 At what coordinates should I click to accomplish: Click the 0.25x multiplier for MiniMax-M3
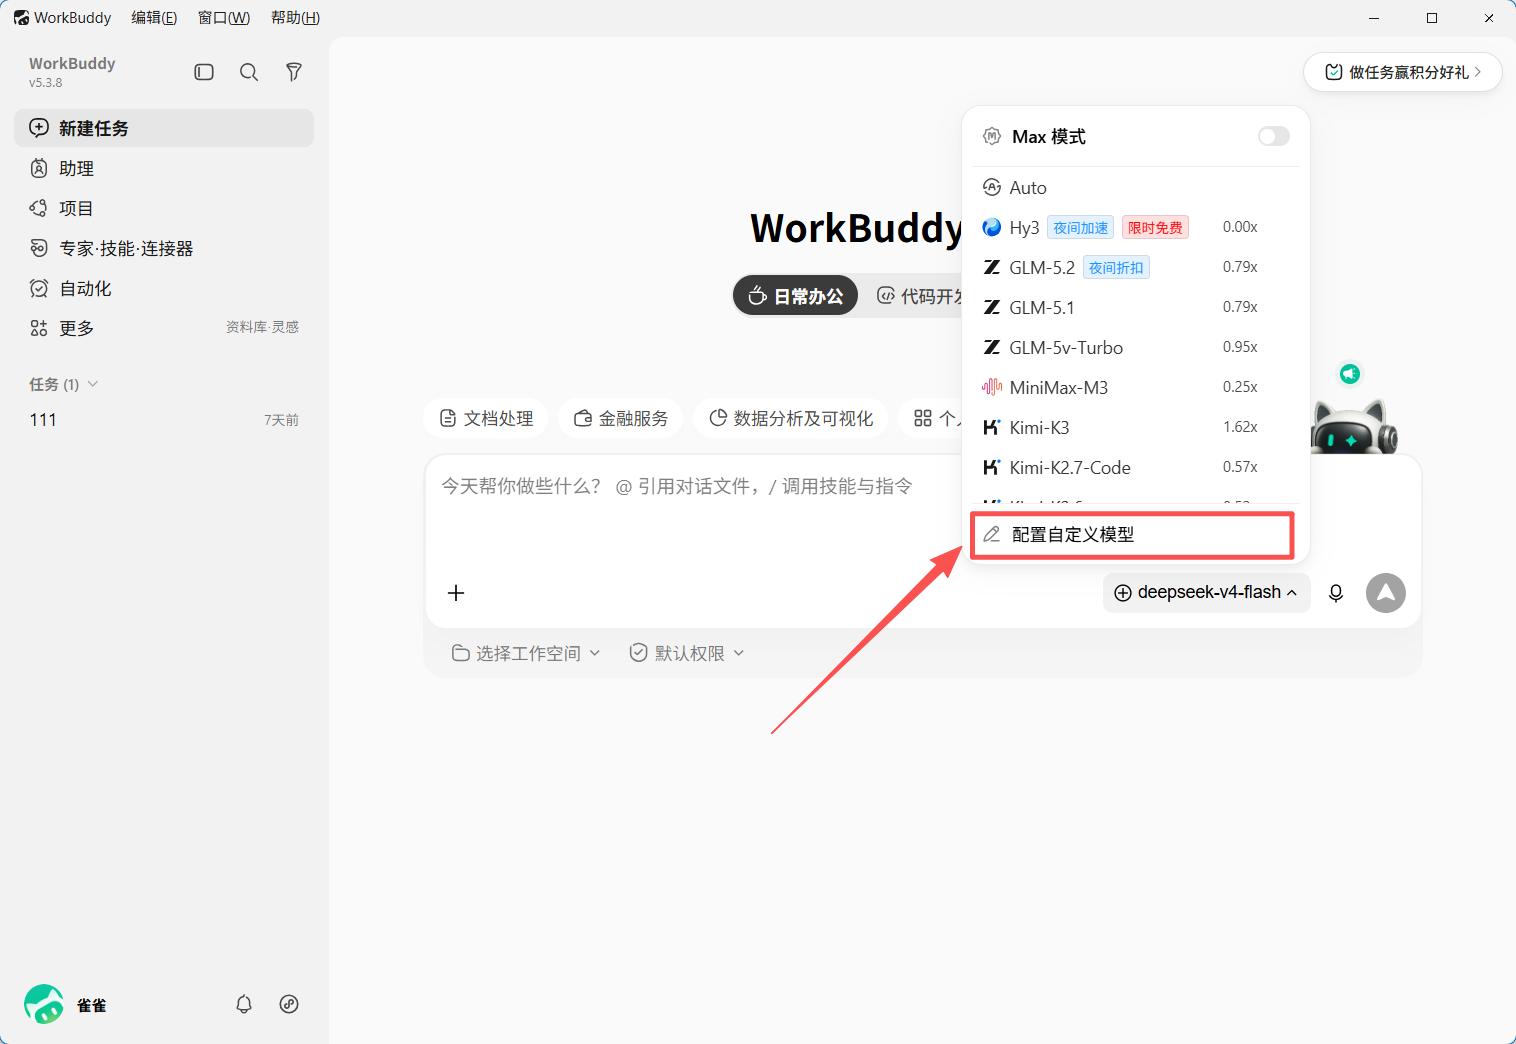tap(1240, 387)
